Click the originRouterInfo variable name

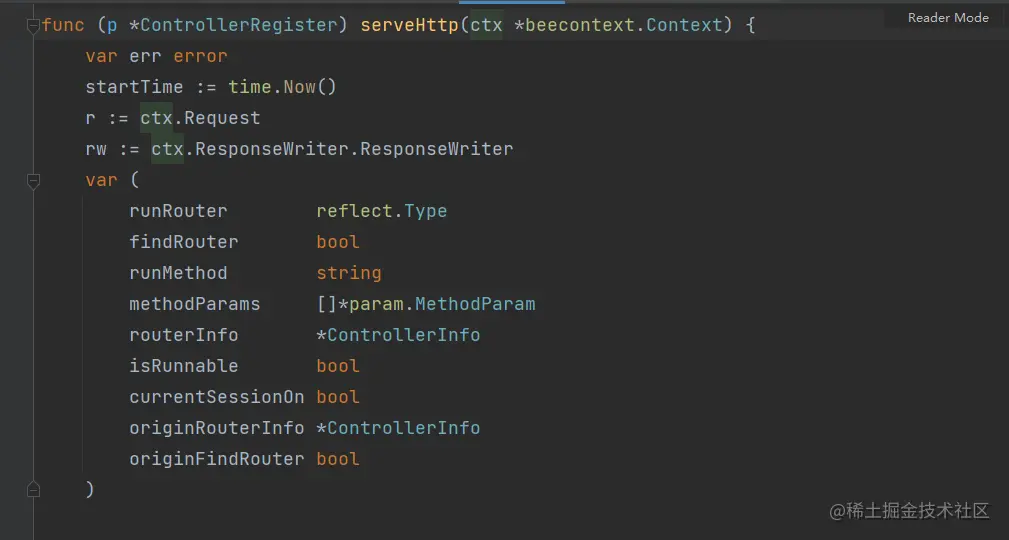coord(217,428)
